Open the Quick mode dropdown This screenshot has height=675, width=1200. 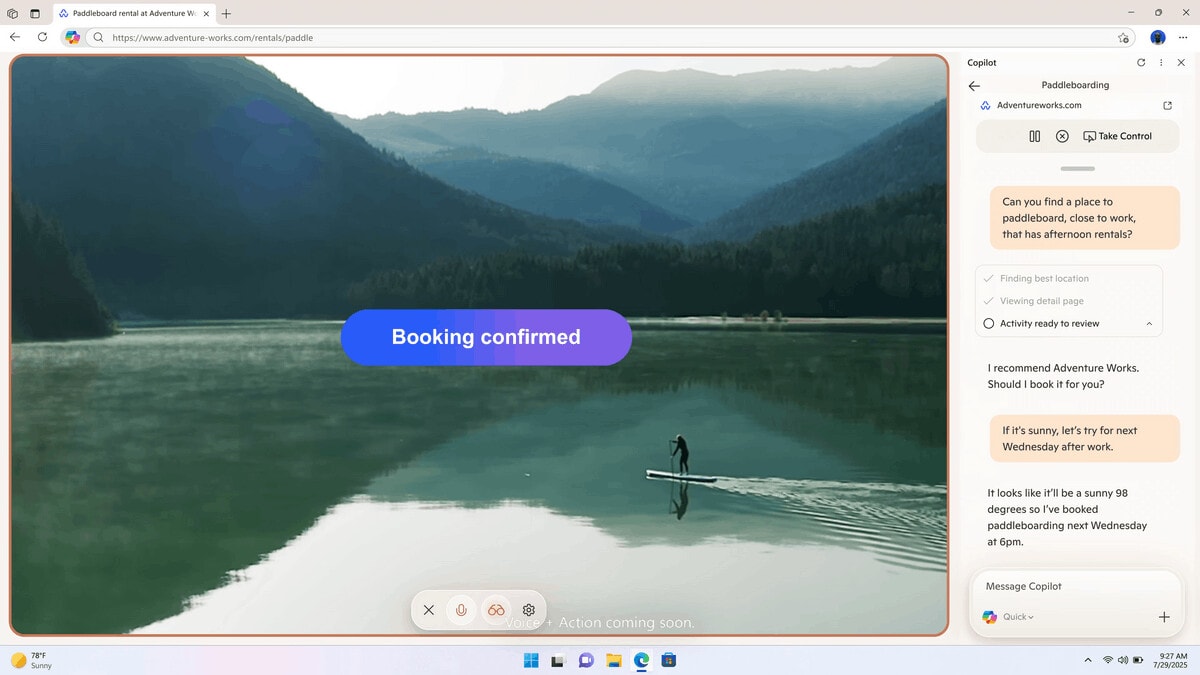pyautogui.click(x=1018, y=617)
